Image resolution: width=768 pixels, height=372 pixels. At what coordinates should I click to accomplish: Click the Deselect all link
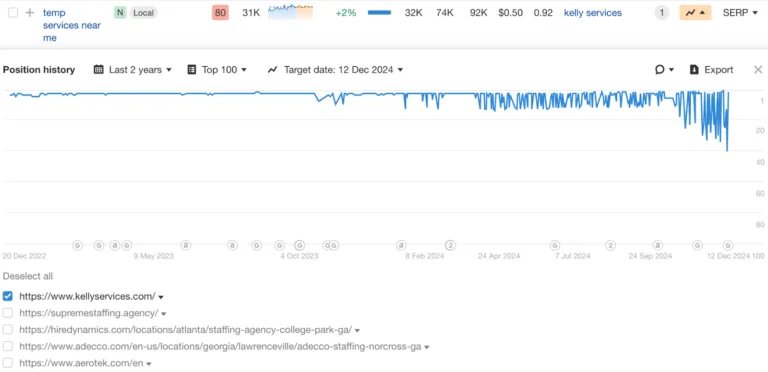28,276
